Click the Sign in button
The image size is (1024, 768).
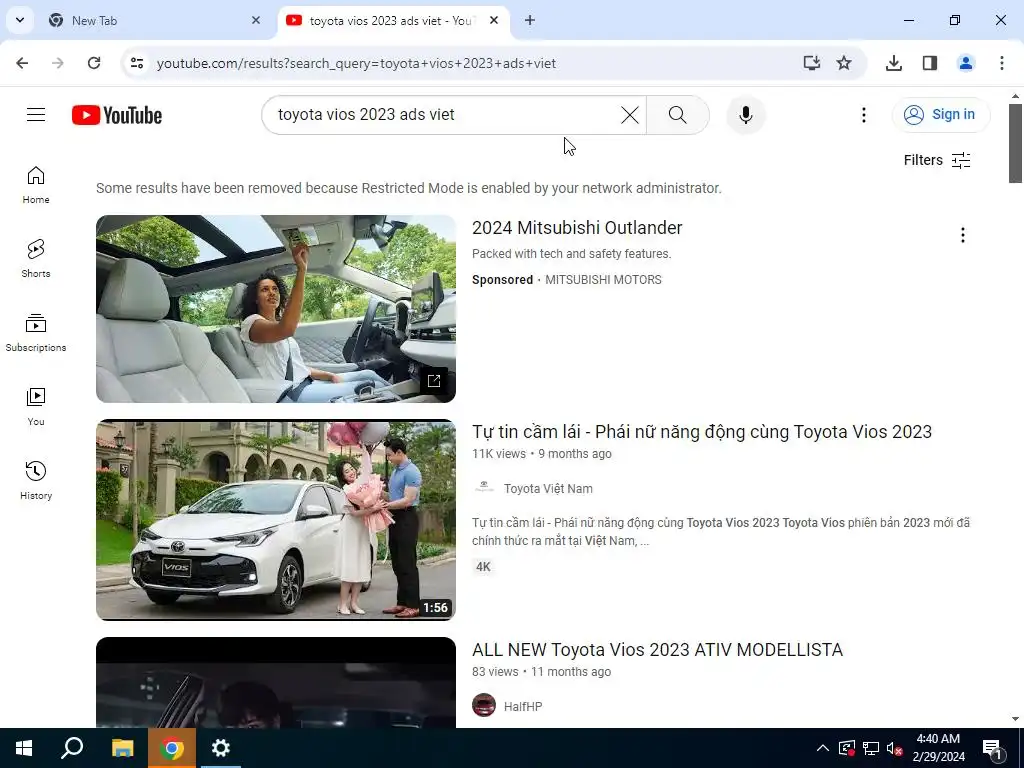pyautogui.click(x=940, y=115)
